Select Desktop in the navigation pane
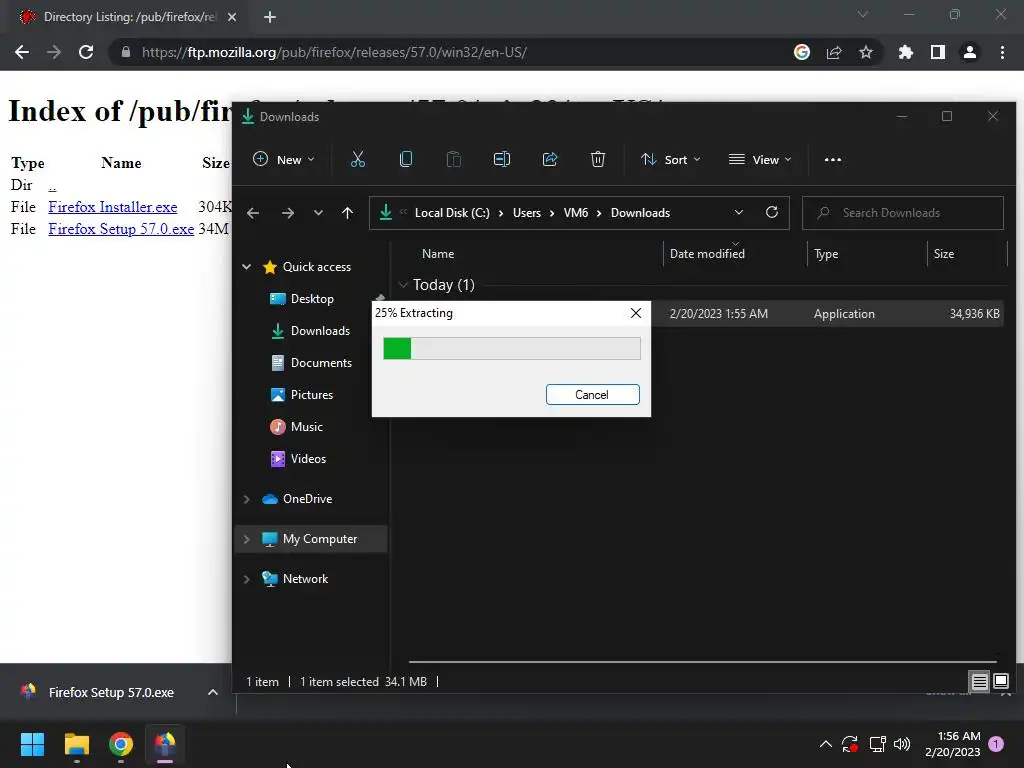Image resolution: width=1024 pixels, height=768 pixels. pyautogui.click(x=312, y=298)
